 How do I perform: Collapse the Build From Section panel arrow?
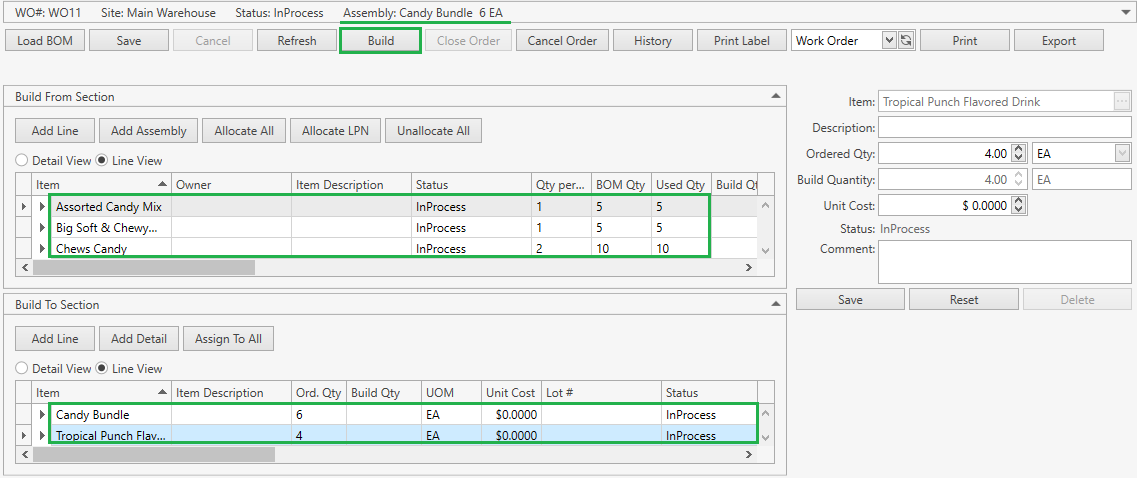coord(775,96)
